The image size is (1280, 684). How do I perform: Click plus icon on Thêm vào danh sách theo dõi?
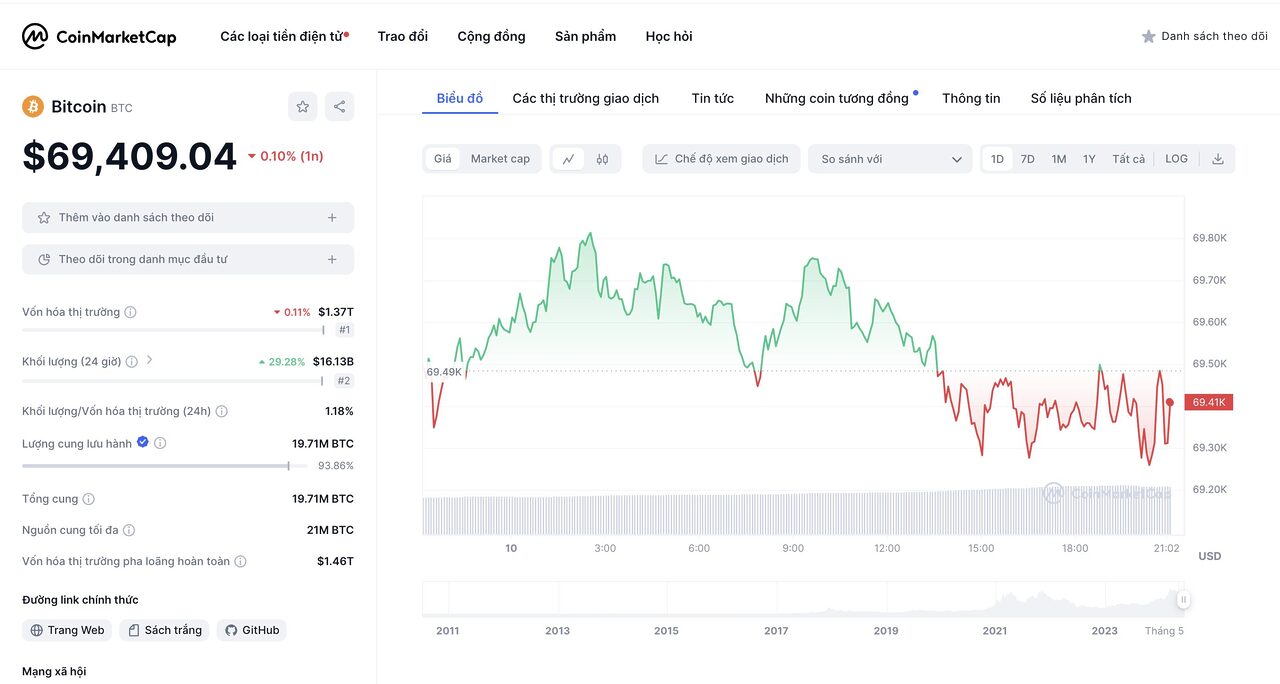click(332, 217)
